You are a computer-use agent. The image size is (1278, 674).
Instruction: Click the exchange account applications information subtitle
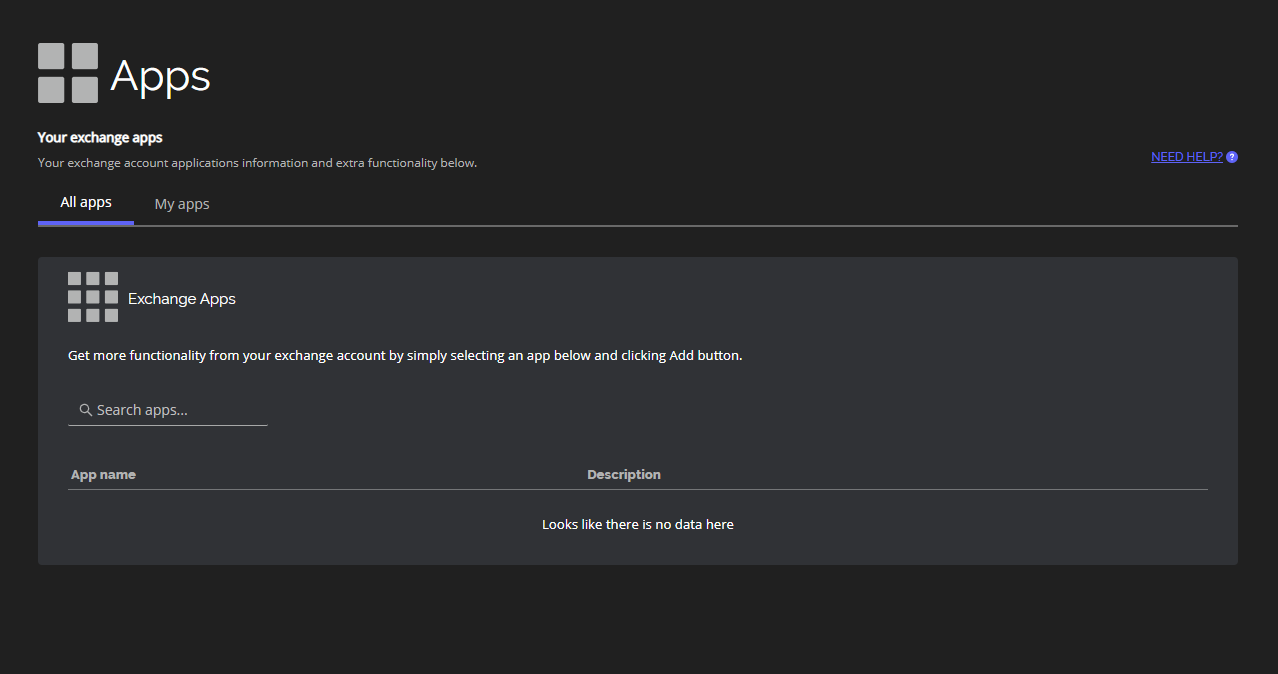[257, 163]
